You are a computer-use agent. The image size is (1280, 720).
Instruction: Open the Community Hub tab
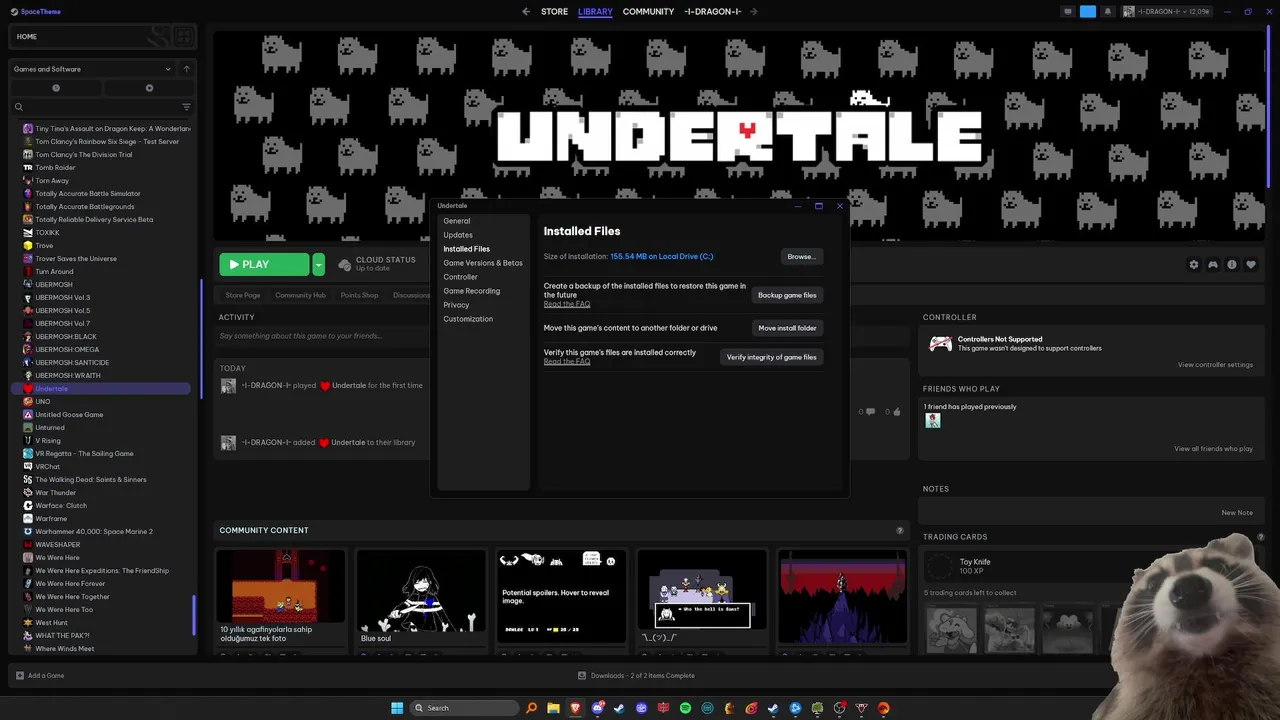tap(301, 295)
